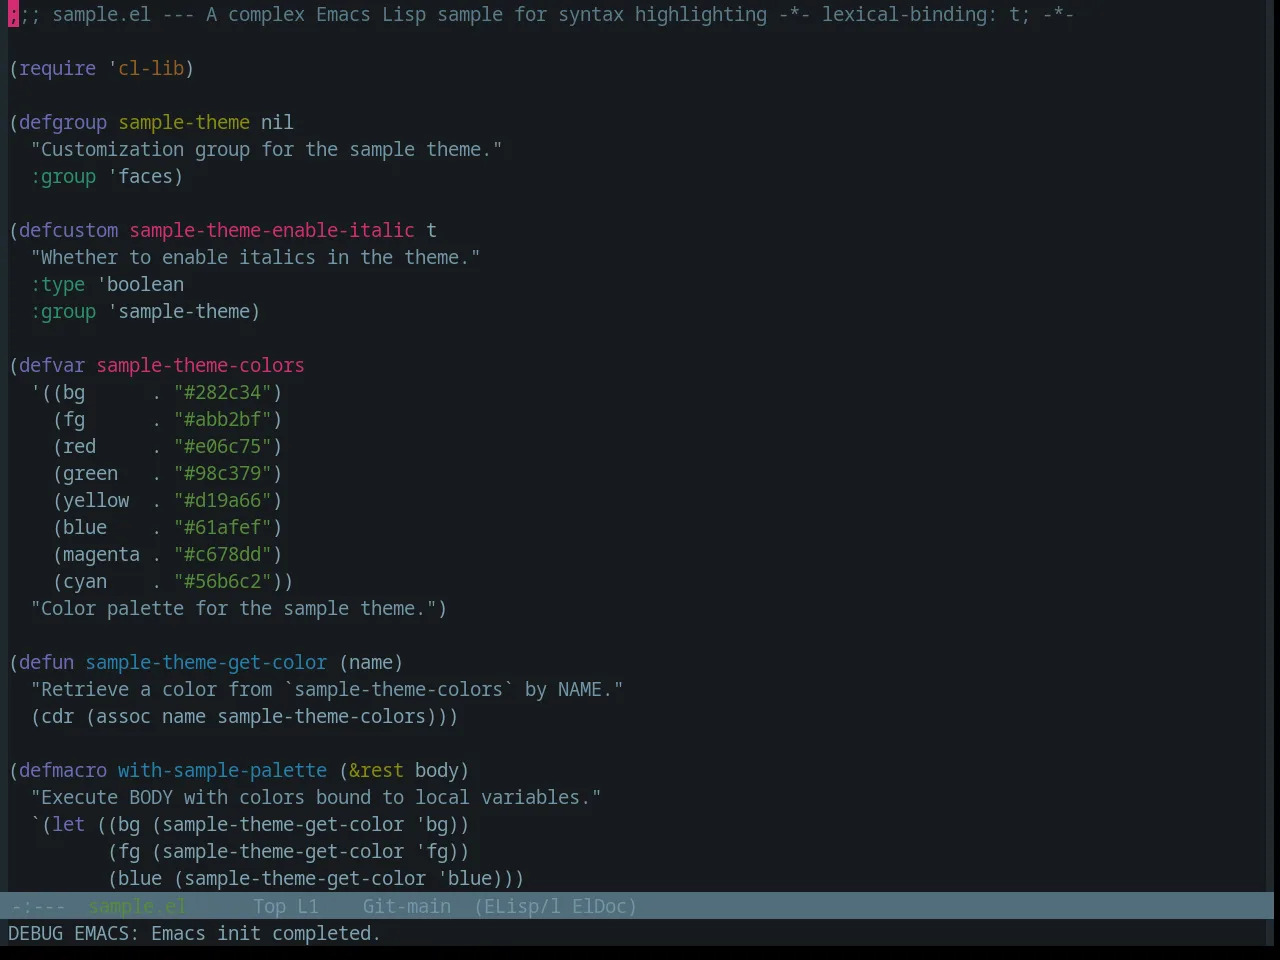Viewport: 1280px width, 960px height.
Task: Click the "require" keyword
Action: (58, 68)
